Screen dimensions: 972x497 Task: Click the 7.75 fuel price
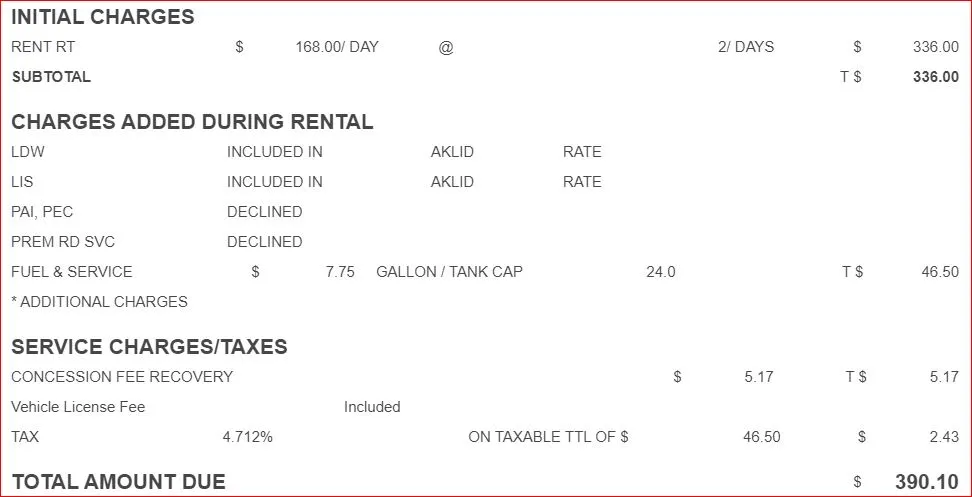[340, 272]
